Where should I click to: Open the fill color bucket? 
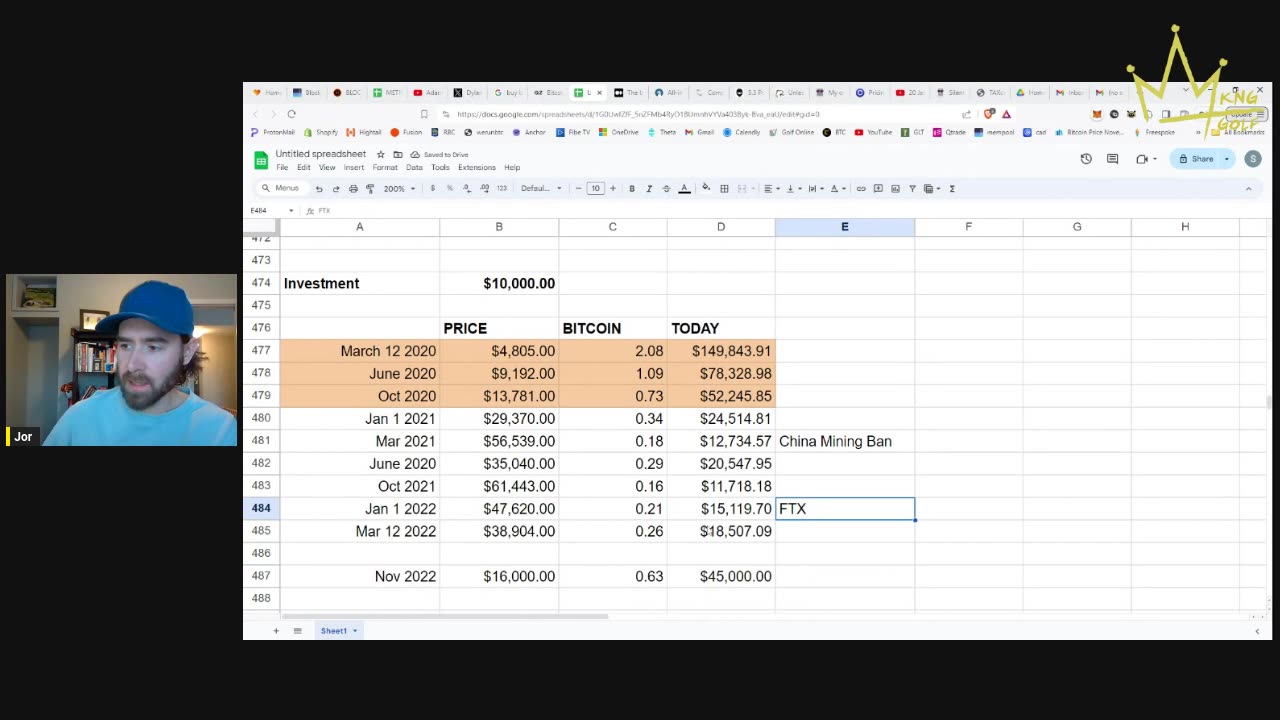(x=706, y=188)
